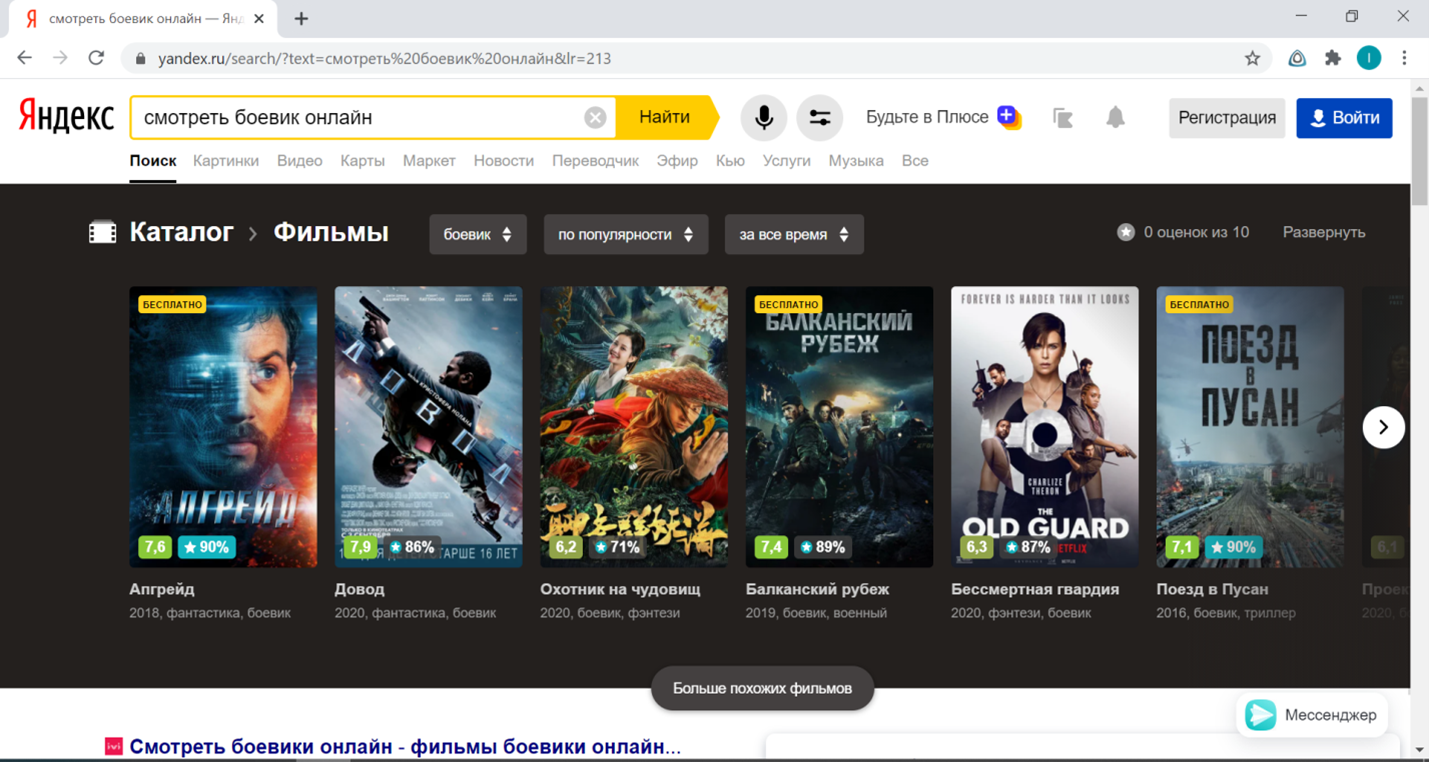Open notifications bell icon
The width and height of the screenshot is (1429, 762).
tap(1115, 118)
